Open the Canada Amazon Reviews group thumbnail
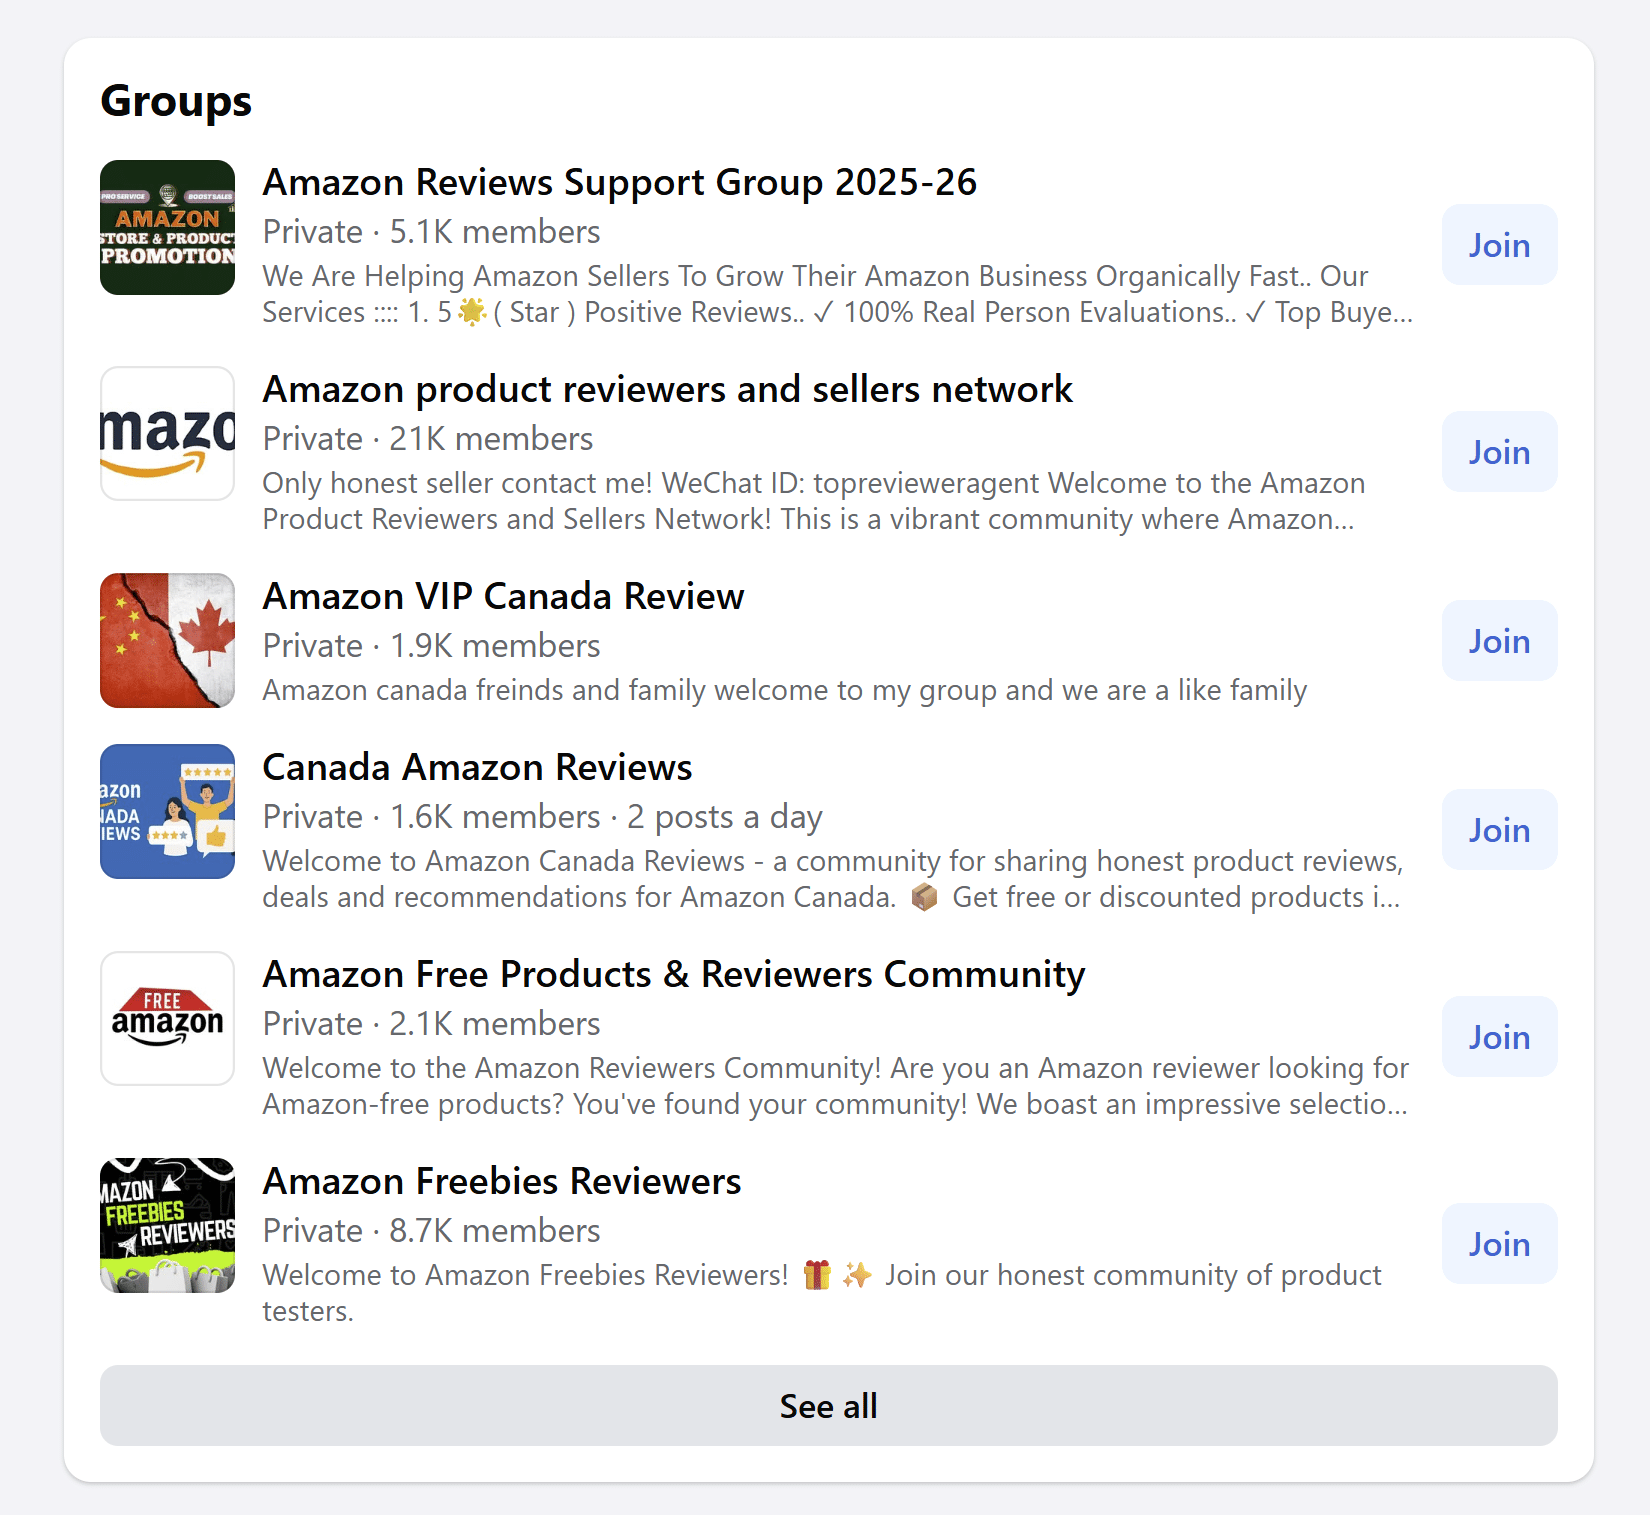 coord(167,811)
